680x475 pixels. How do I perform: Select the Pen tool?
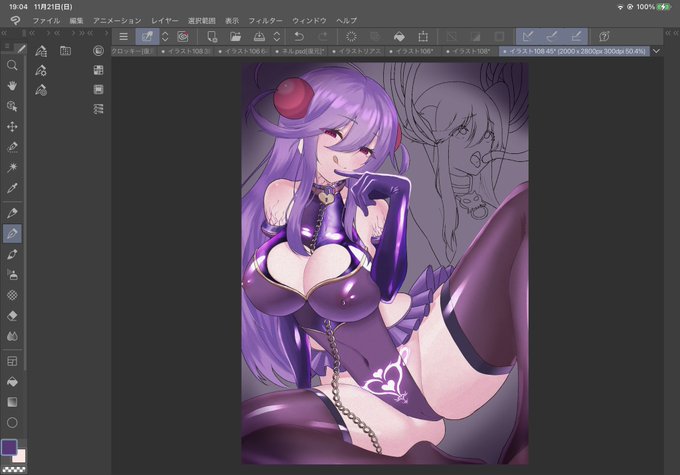(x=12, y=213)
